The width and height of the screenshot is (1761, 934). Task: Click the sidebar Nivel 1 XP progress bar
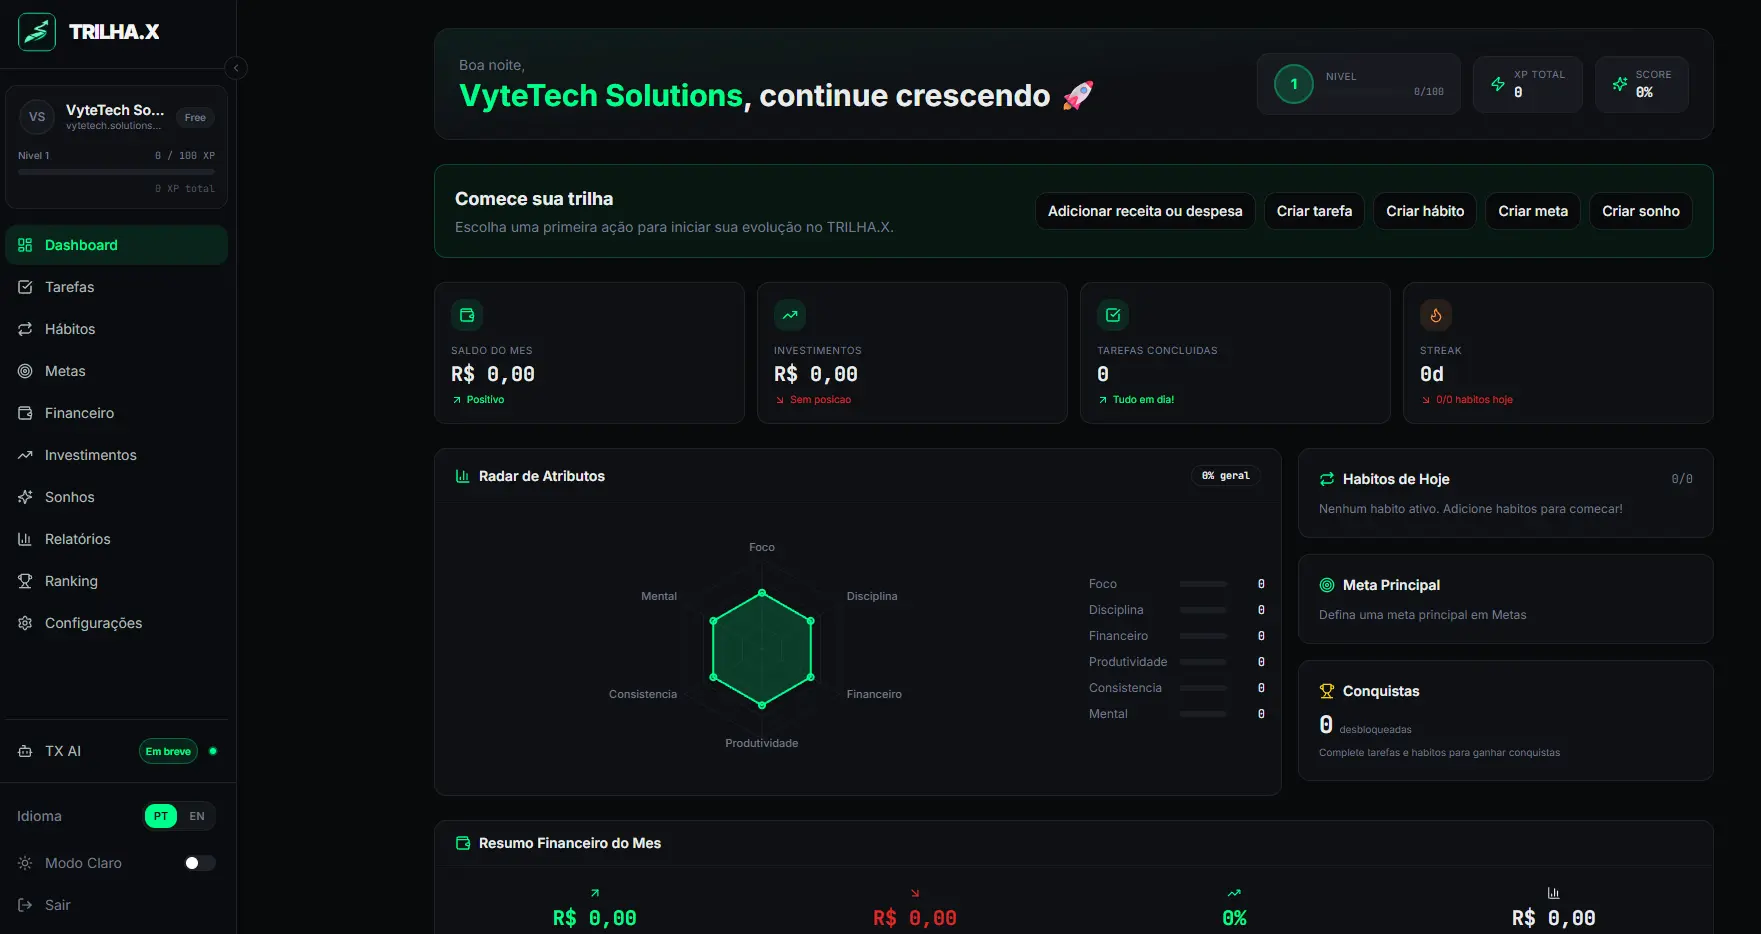point(116,172)
